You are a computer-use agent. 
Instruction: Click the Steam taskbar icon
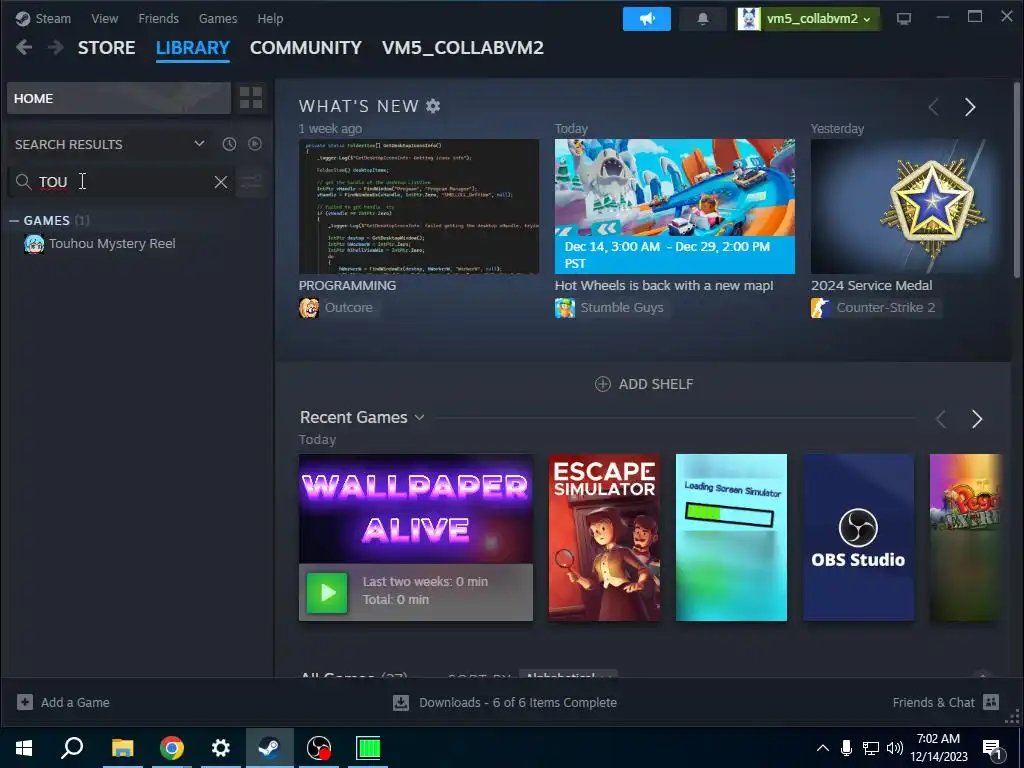click(x=270, y=748)
